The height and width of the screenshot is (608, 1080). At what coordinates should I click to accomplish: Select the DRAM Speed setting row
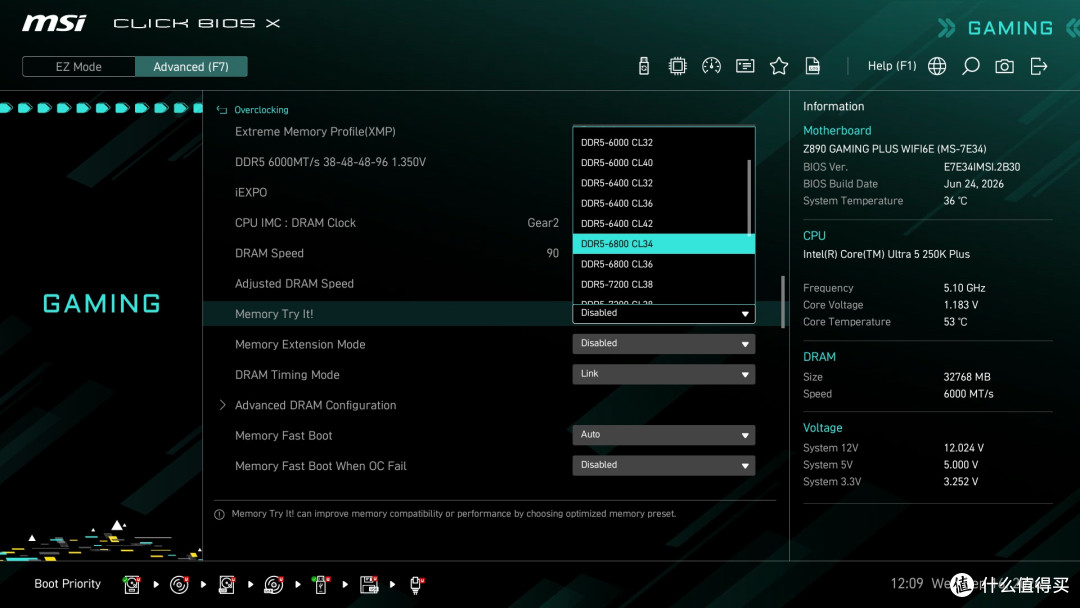click(269, 253)
